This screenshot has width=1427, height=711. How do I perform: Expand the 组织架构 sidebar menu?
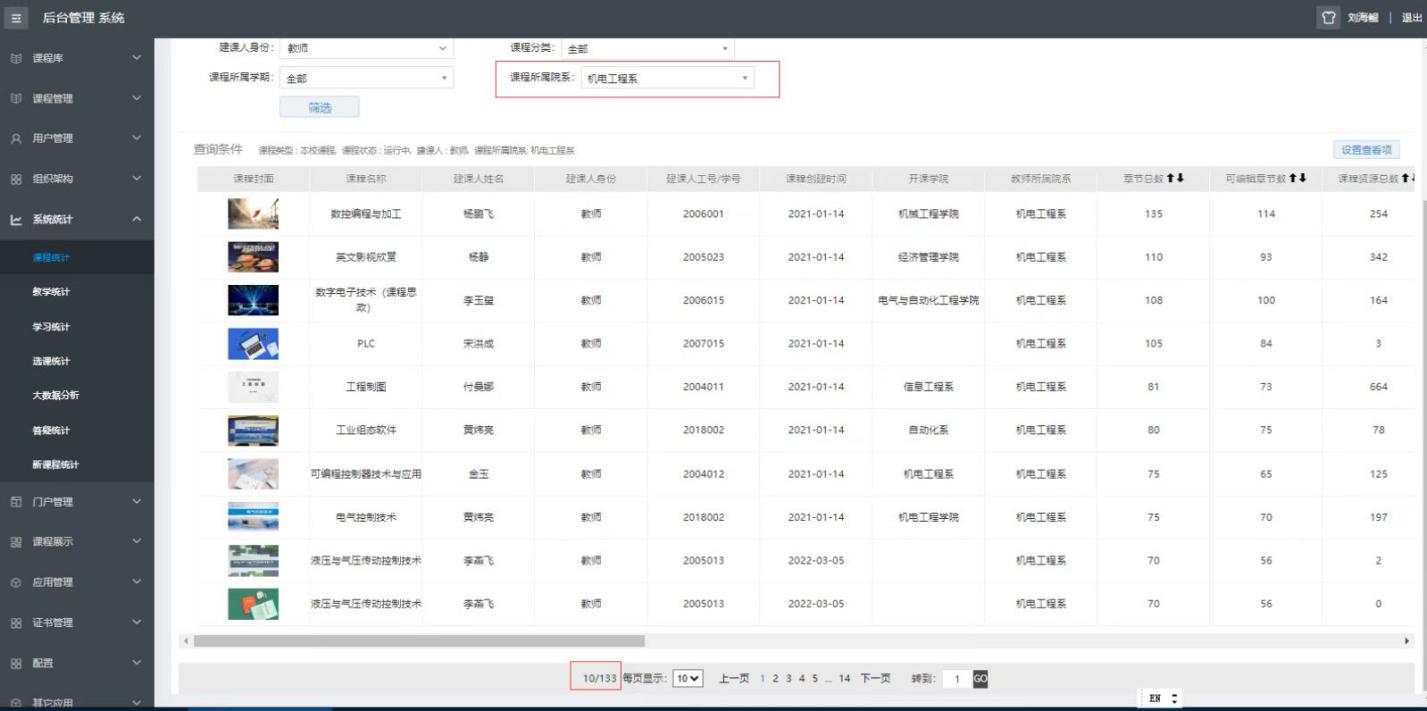137,179
